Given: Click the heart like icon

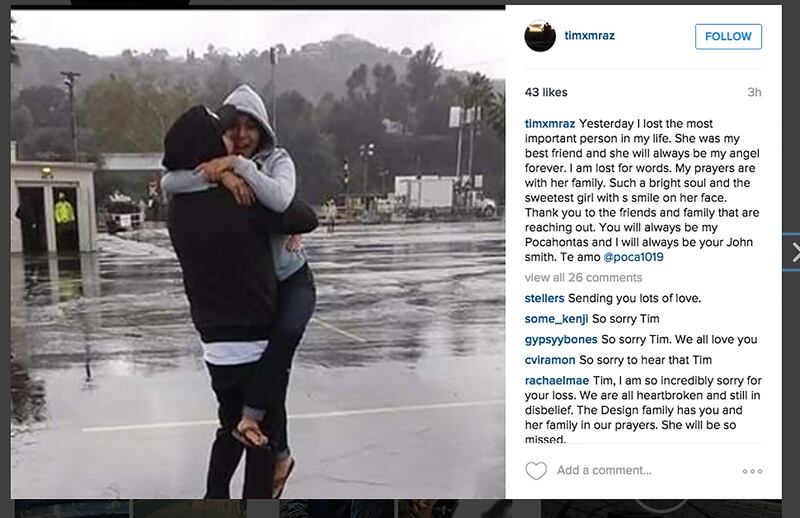Looking at the screenshot, I should (536, 471).
